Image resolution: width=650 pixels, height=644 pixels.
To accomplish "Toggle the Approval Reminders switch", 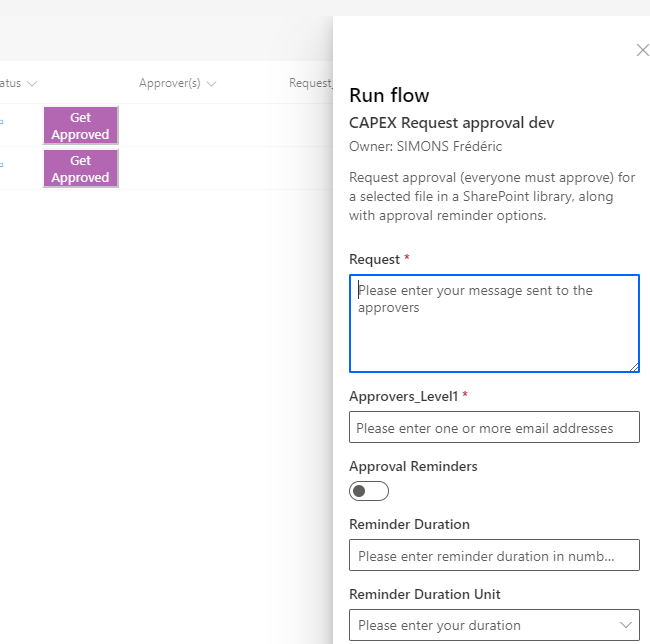I will coord(369,491).
